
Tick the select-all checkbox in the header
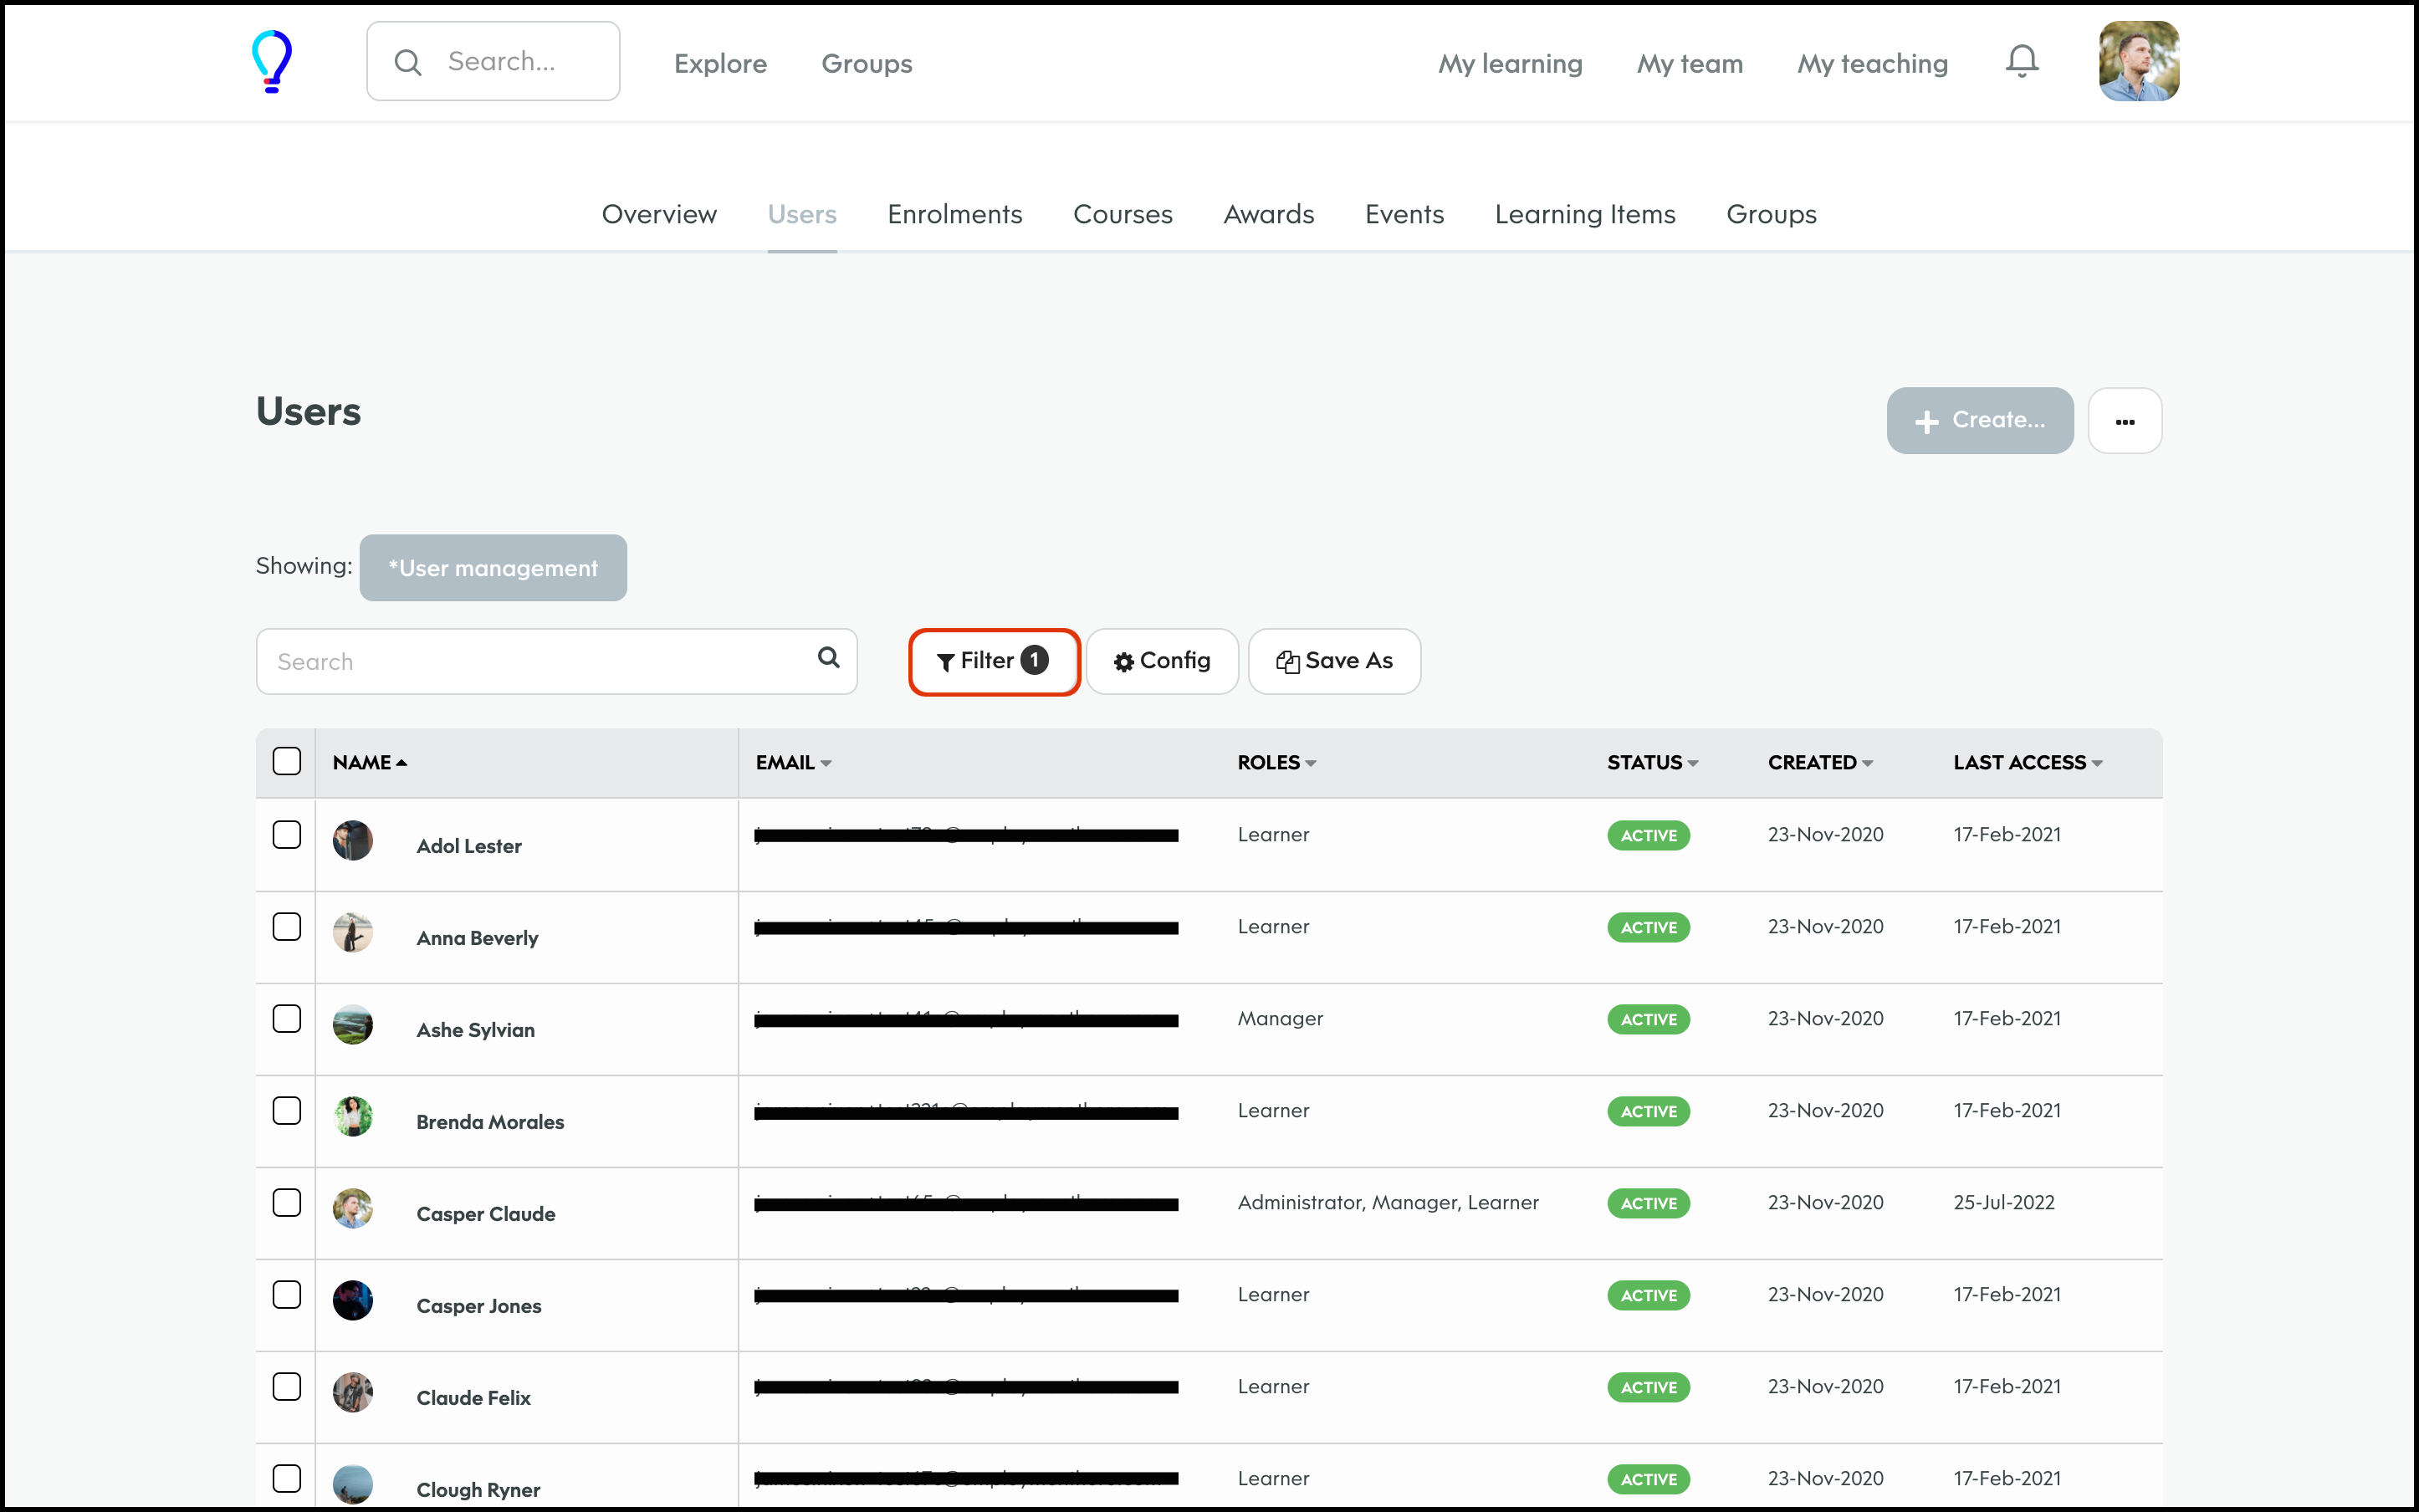coord(287,761)
